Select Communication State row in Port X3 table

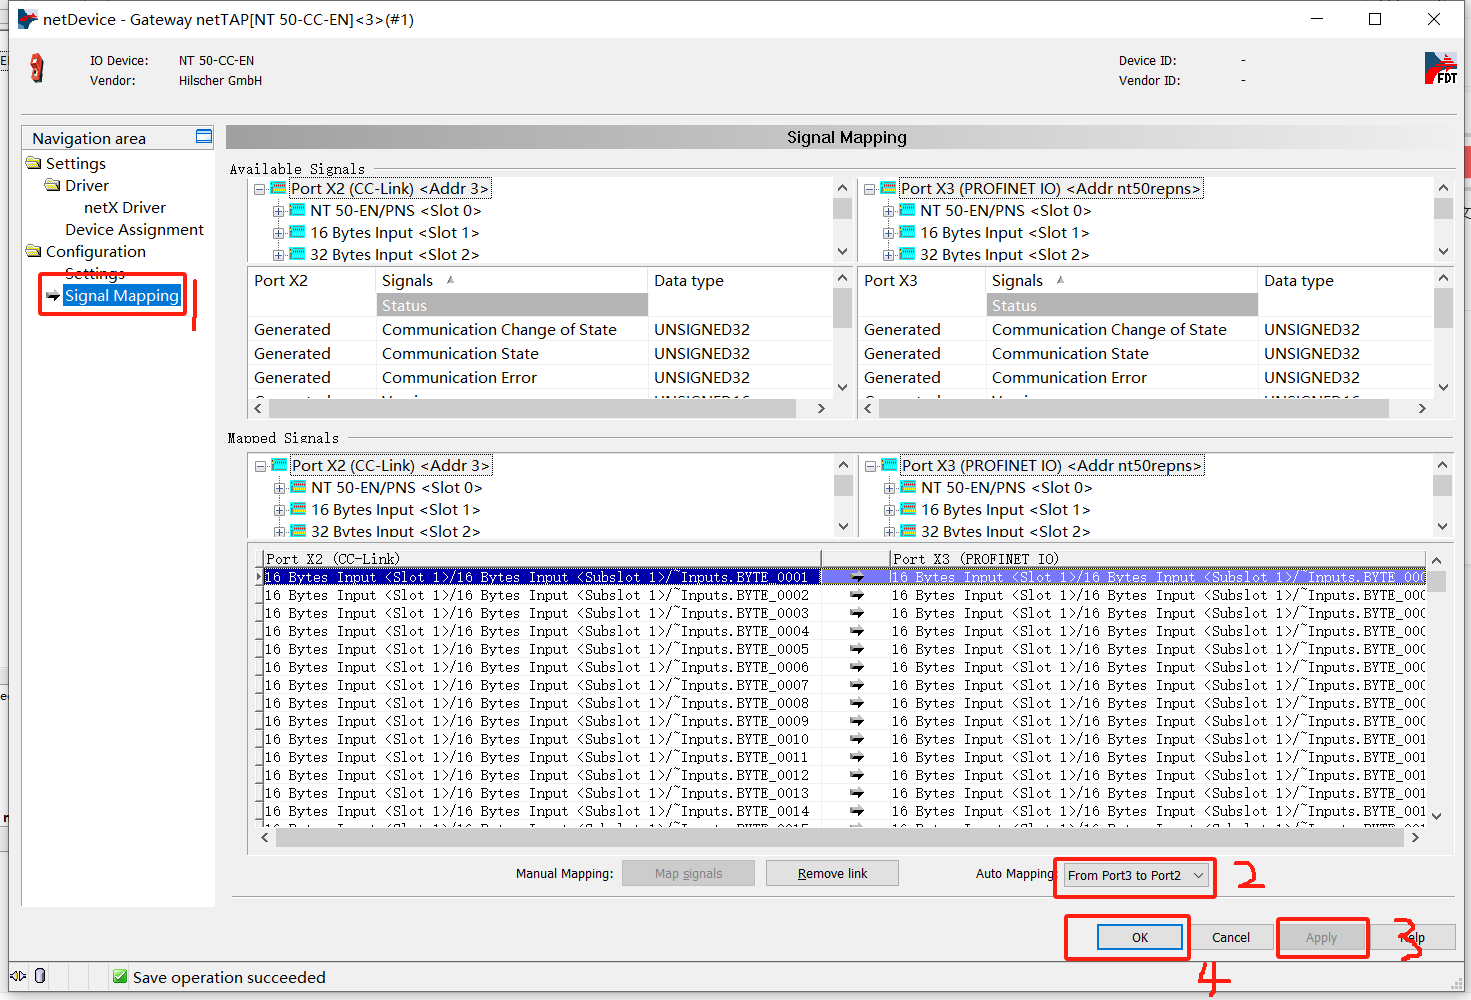pos(1070,353)
